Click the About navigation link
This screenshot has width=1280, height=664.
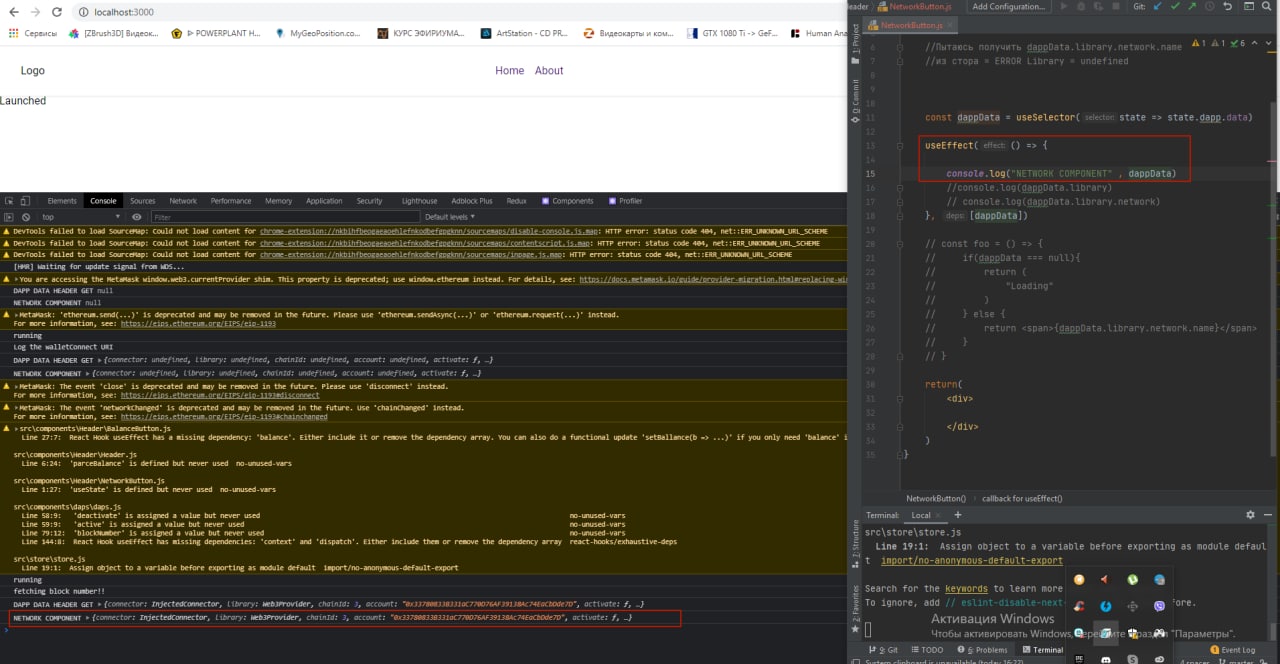(x=549, y=71)
